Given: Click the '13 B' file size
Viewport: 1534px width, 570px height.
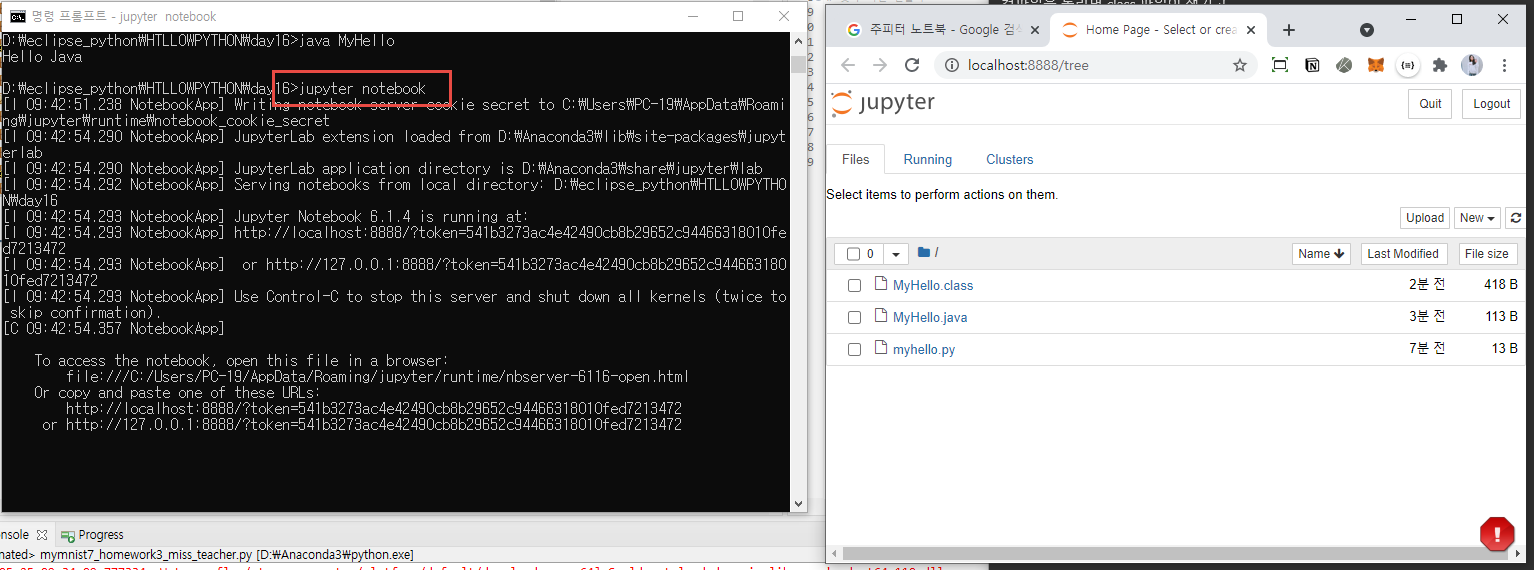Looking at the screenshot, I should click(x=1505, y=349).
